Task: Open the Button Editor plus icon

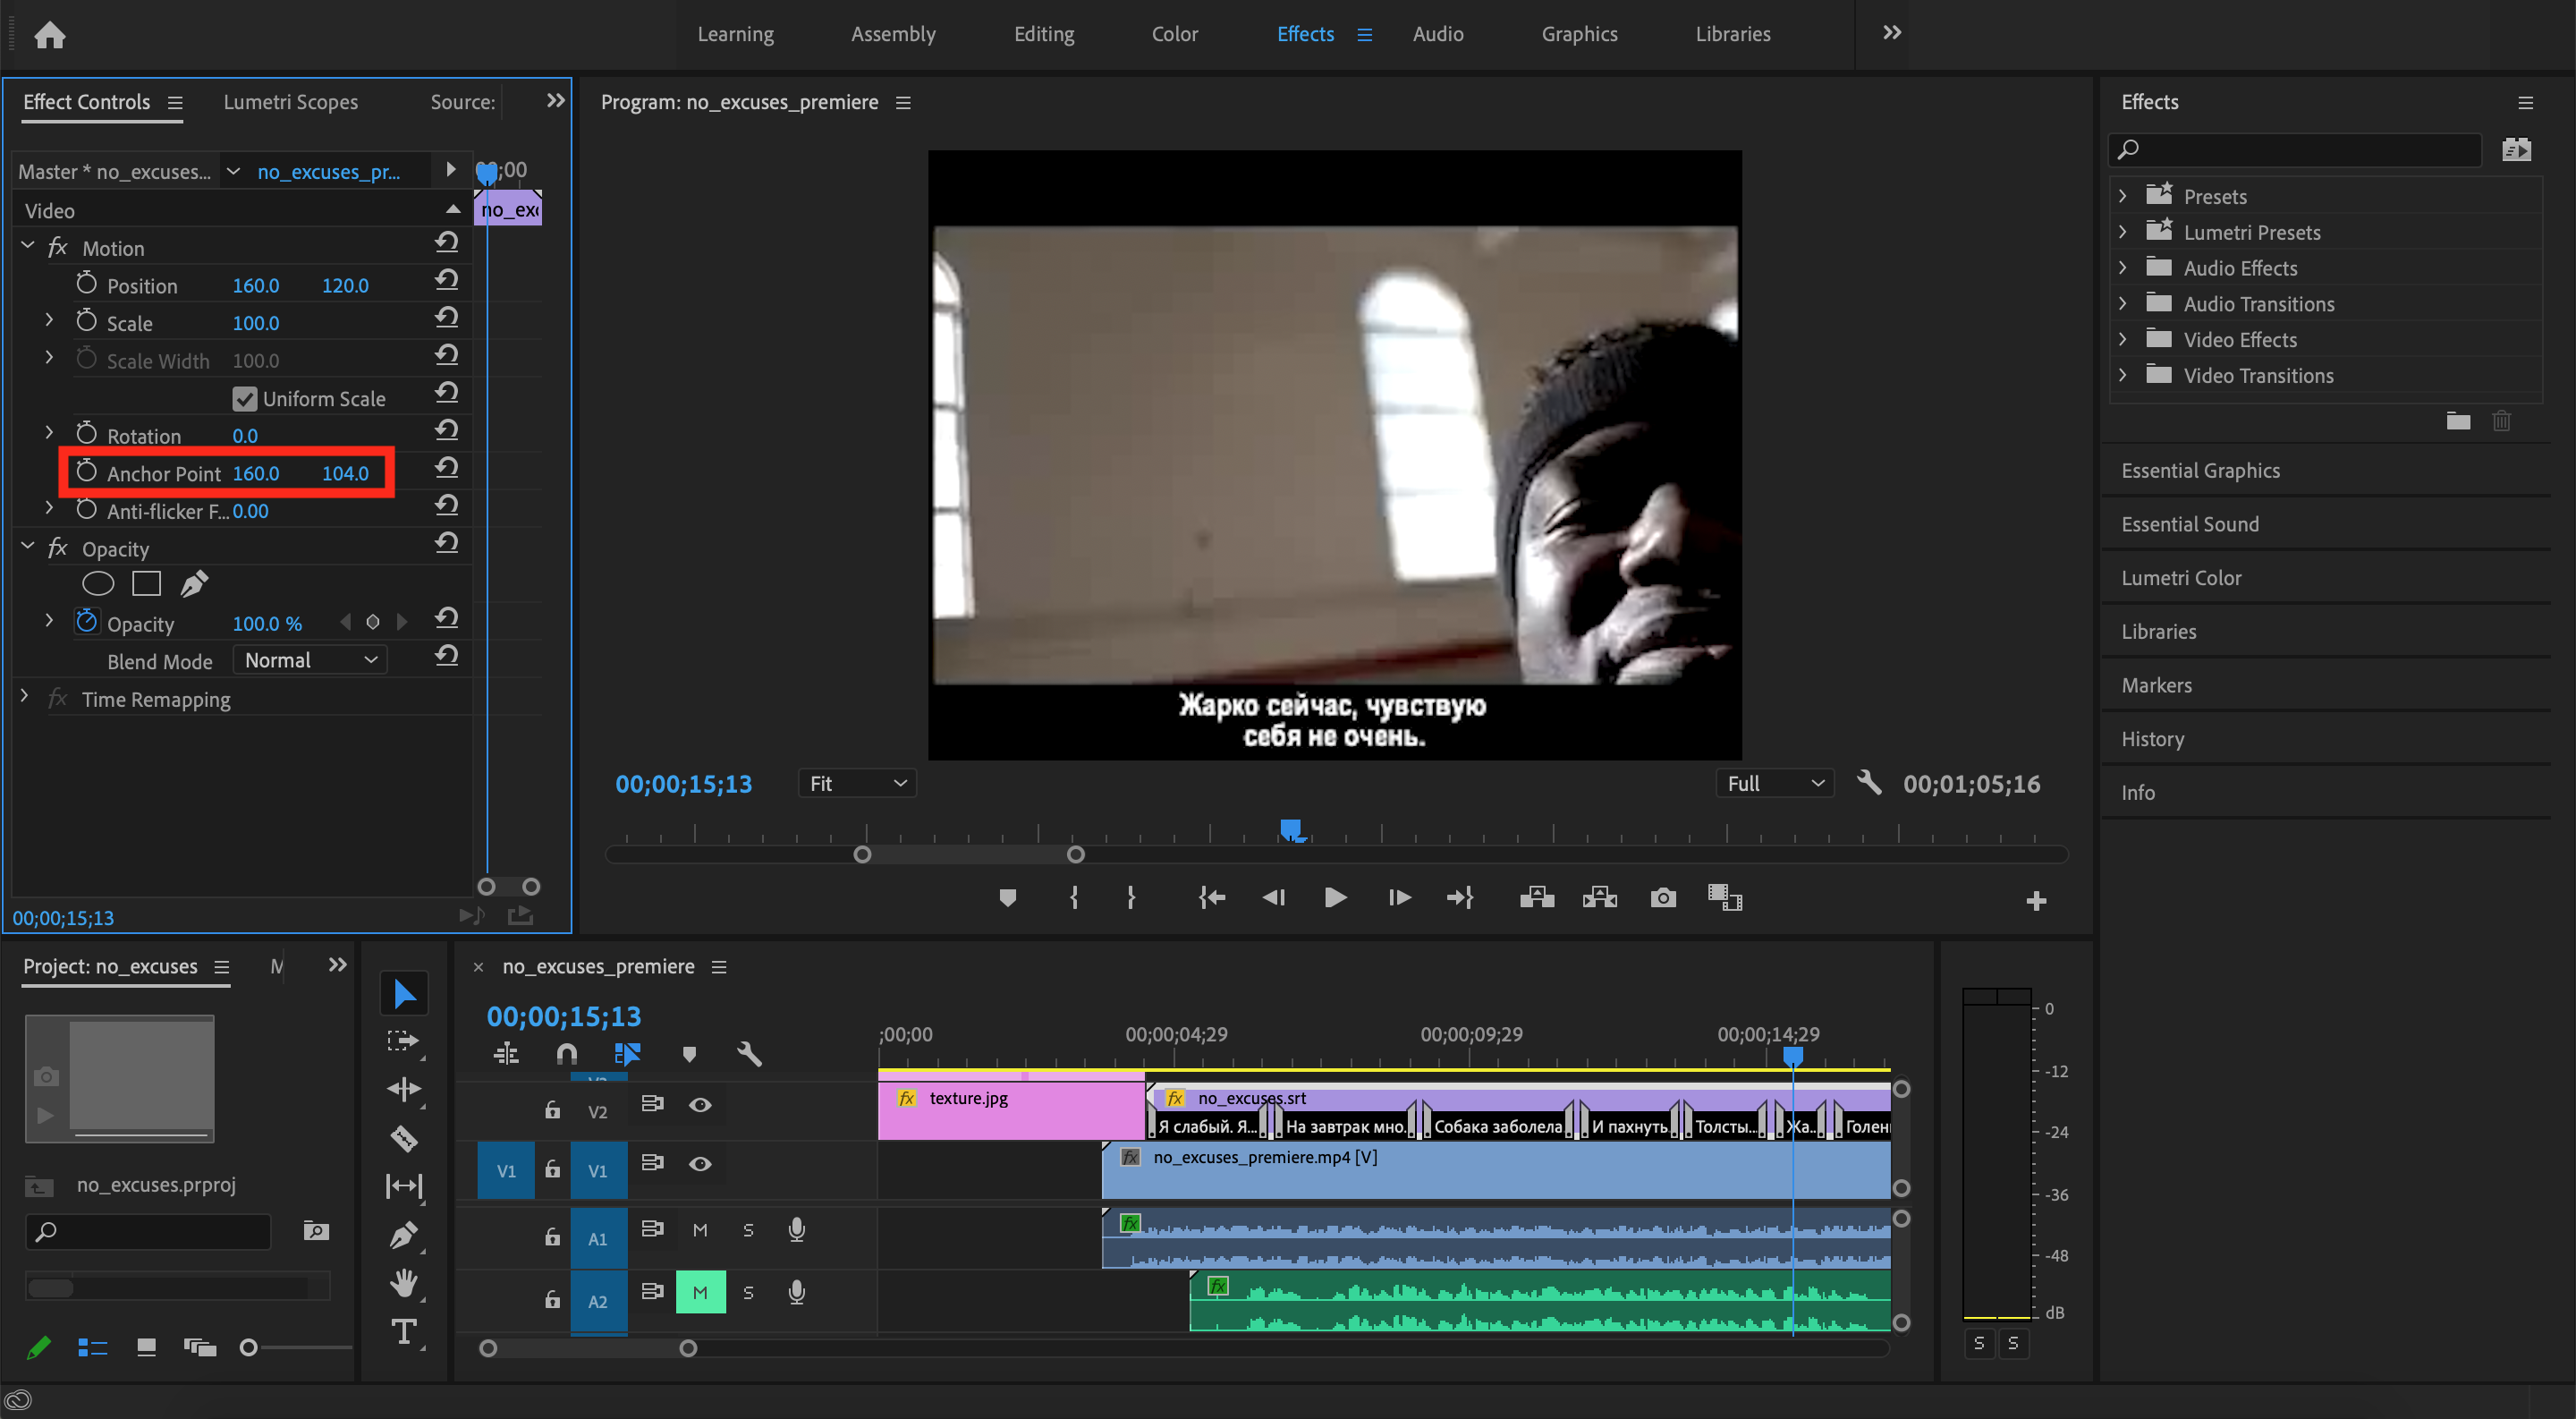Action: tap(2035, 901)
